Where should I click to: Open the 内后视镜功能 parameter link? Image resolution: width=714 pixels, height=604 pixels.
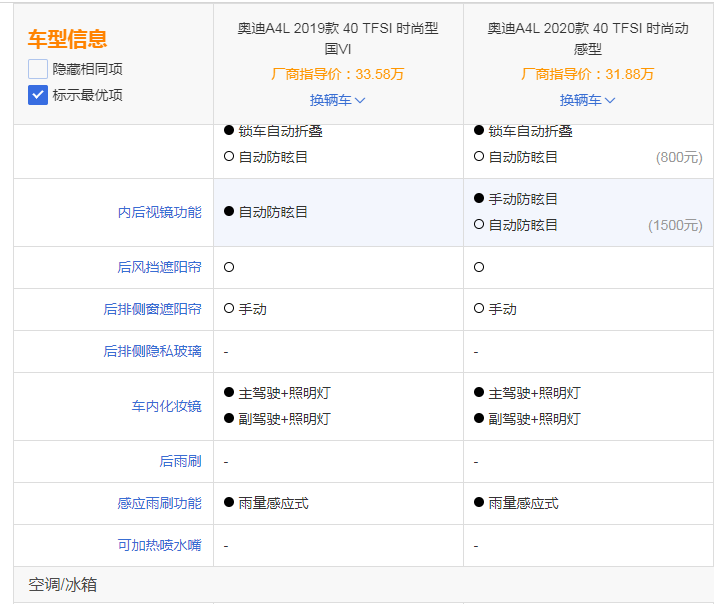point(159,212)
